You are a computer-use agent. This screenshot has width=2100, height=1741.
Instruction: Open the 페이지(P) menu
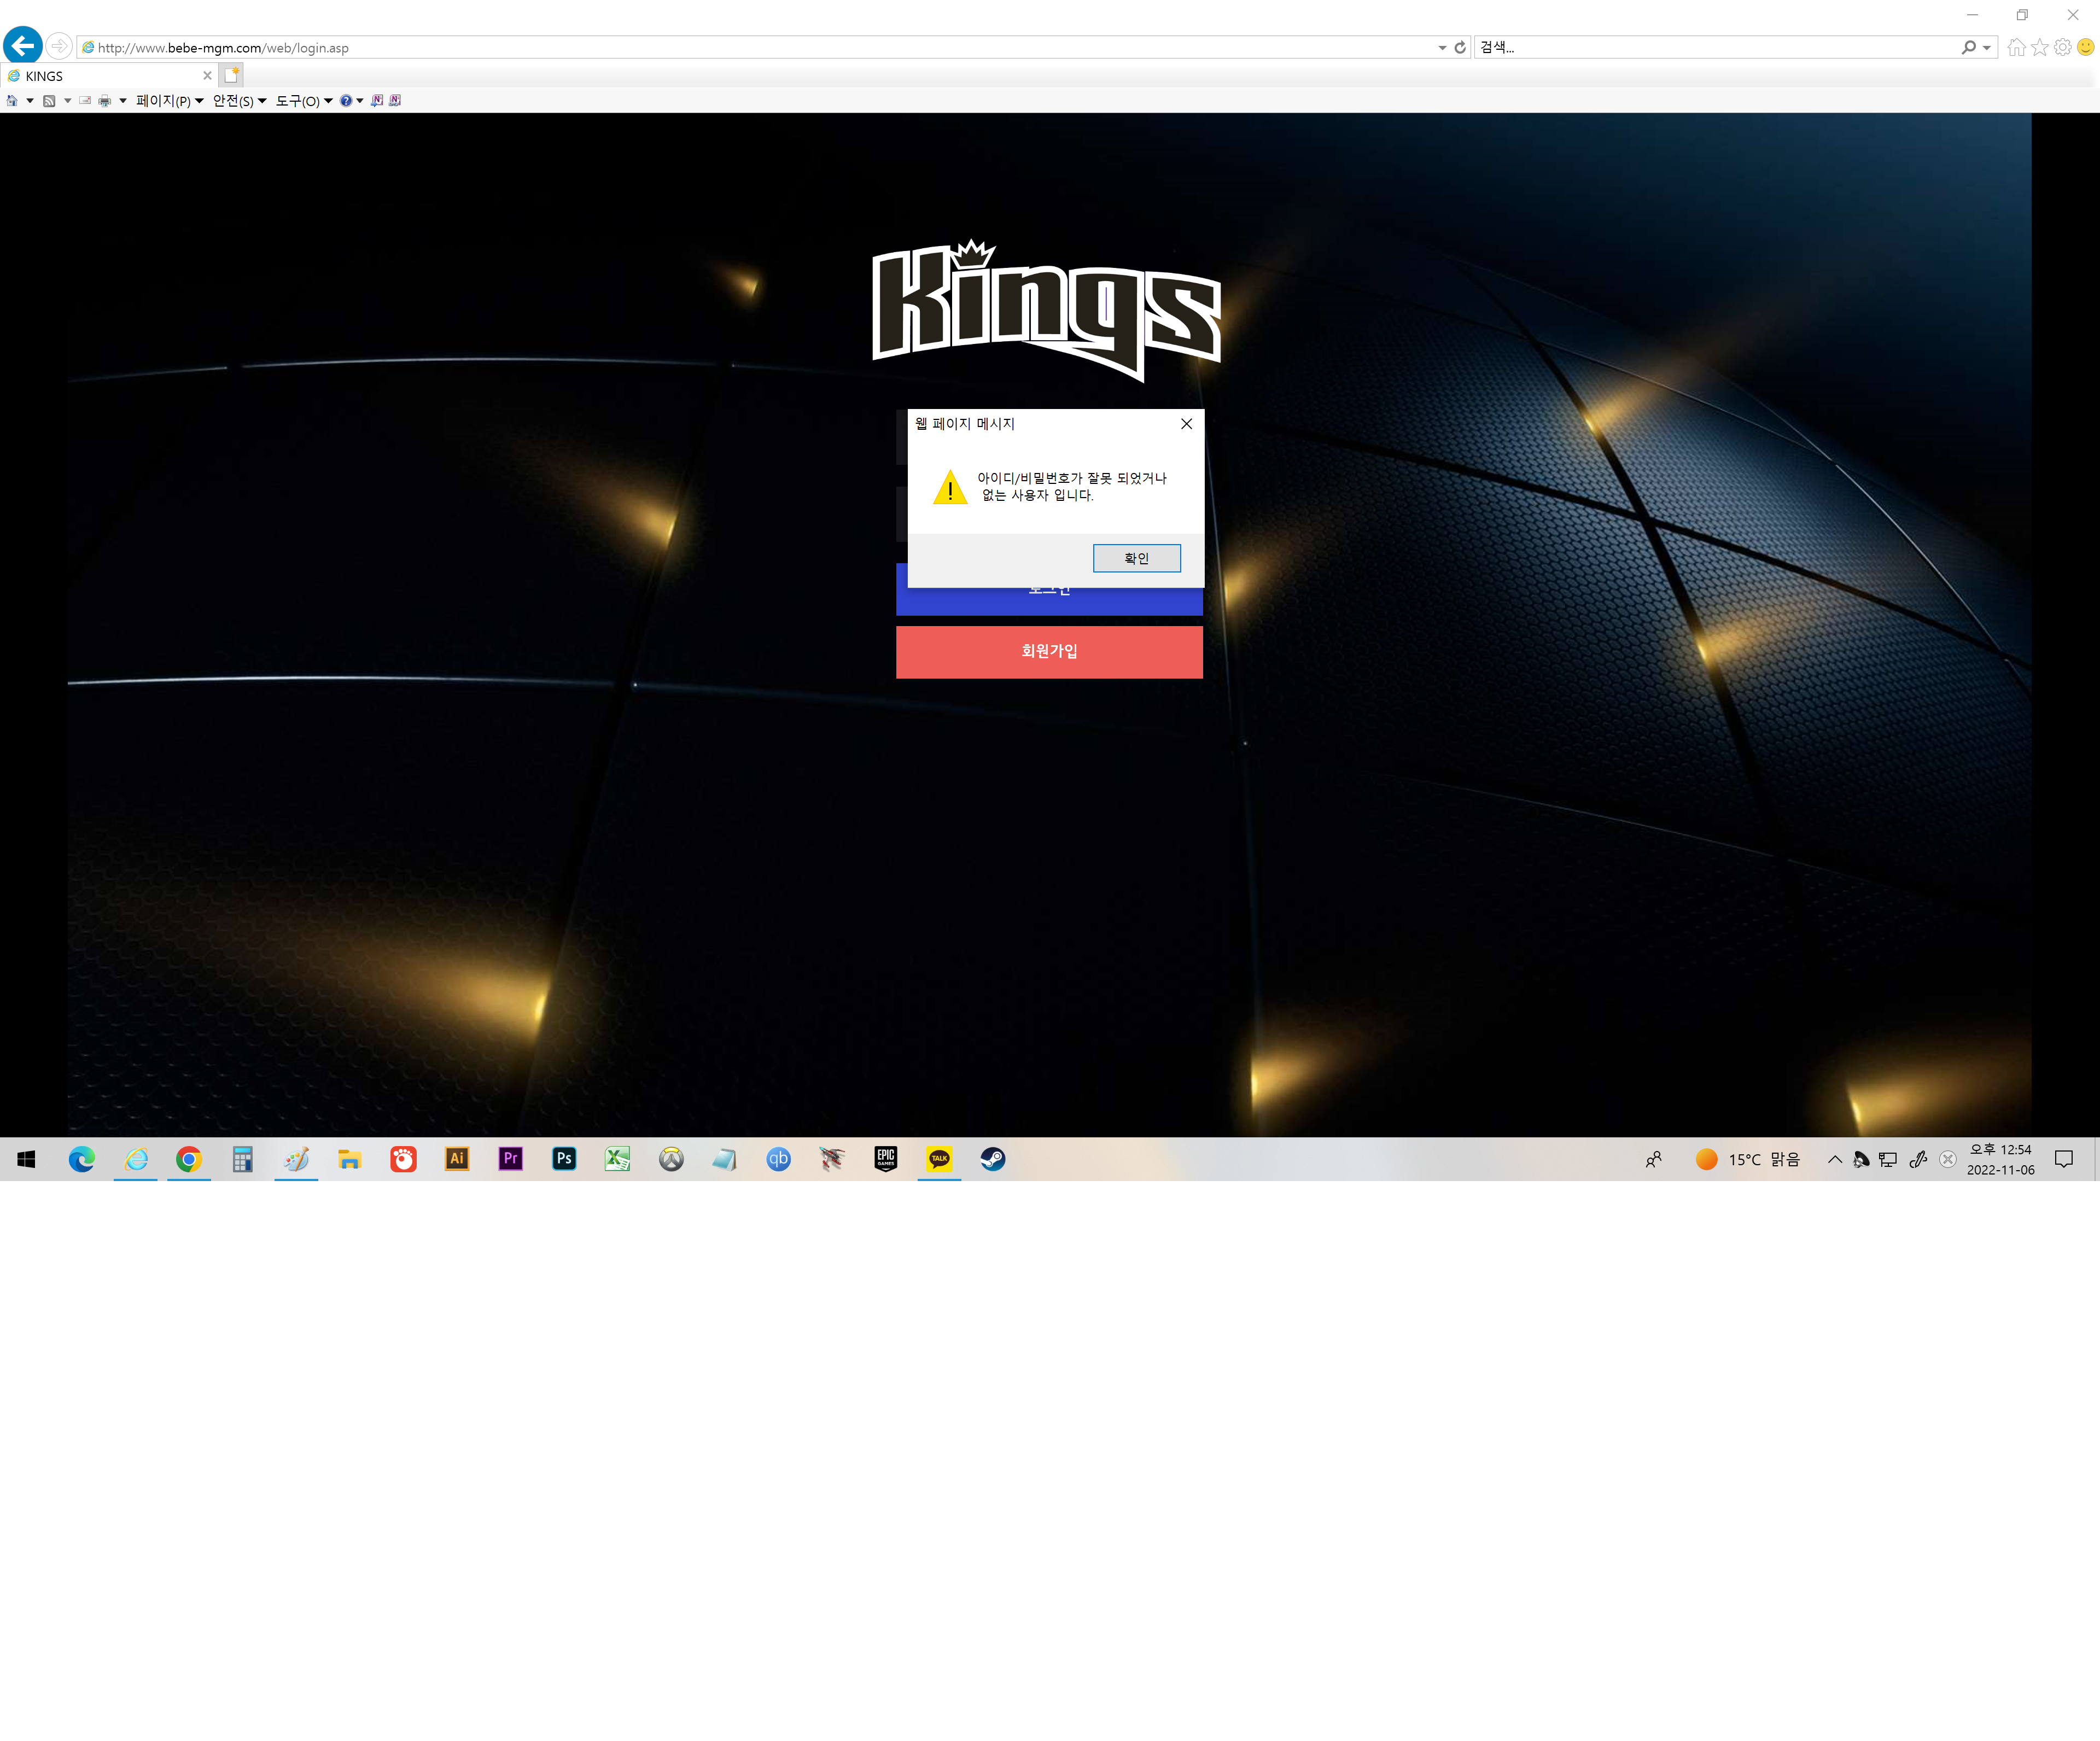(170, 101)
